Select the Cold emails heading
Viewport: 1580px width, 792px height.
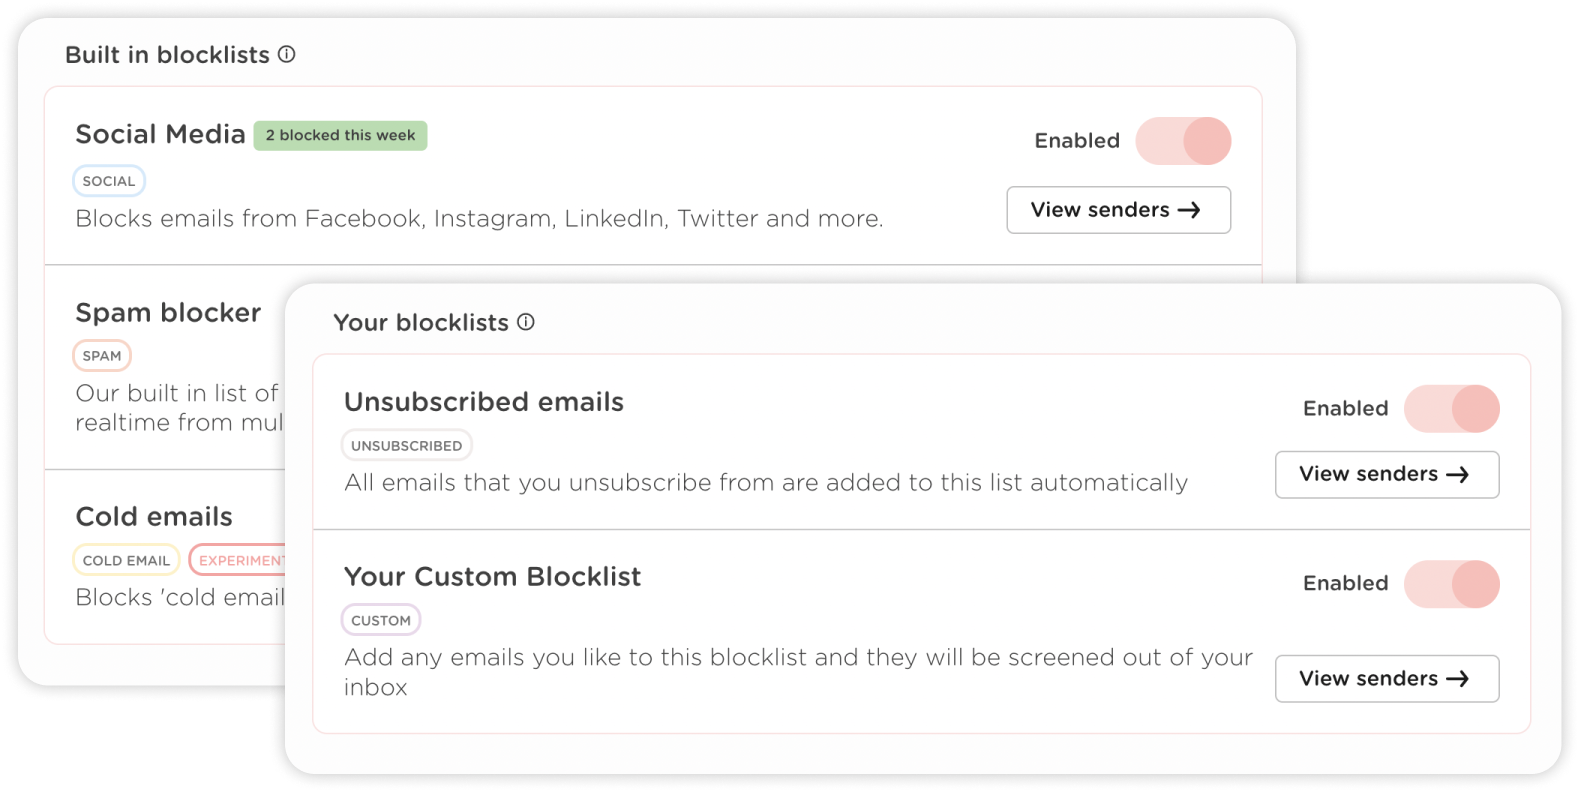pyautogui.click(x=154, y=516)
